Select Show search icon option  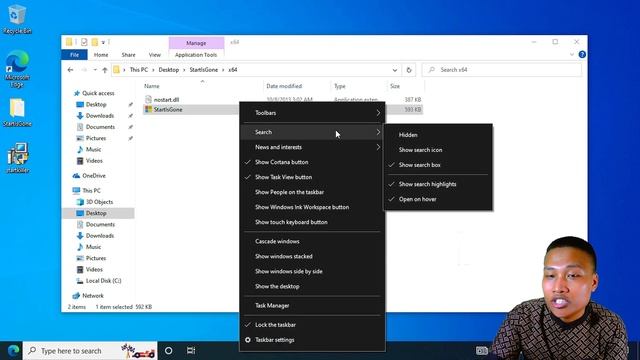(438, 150)
